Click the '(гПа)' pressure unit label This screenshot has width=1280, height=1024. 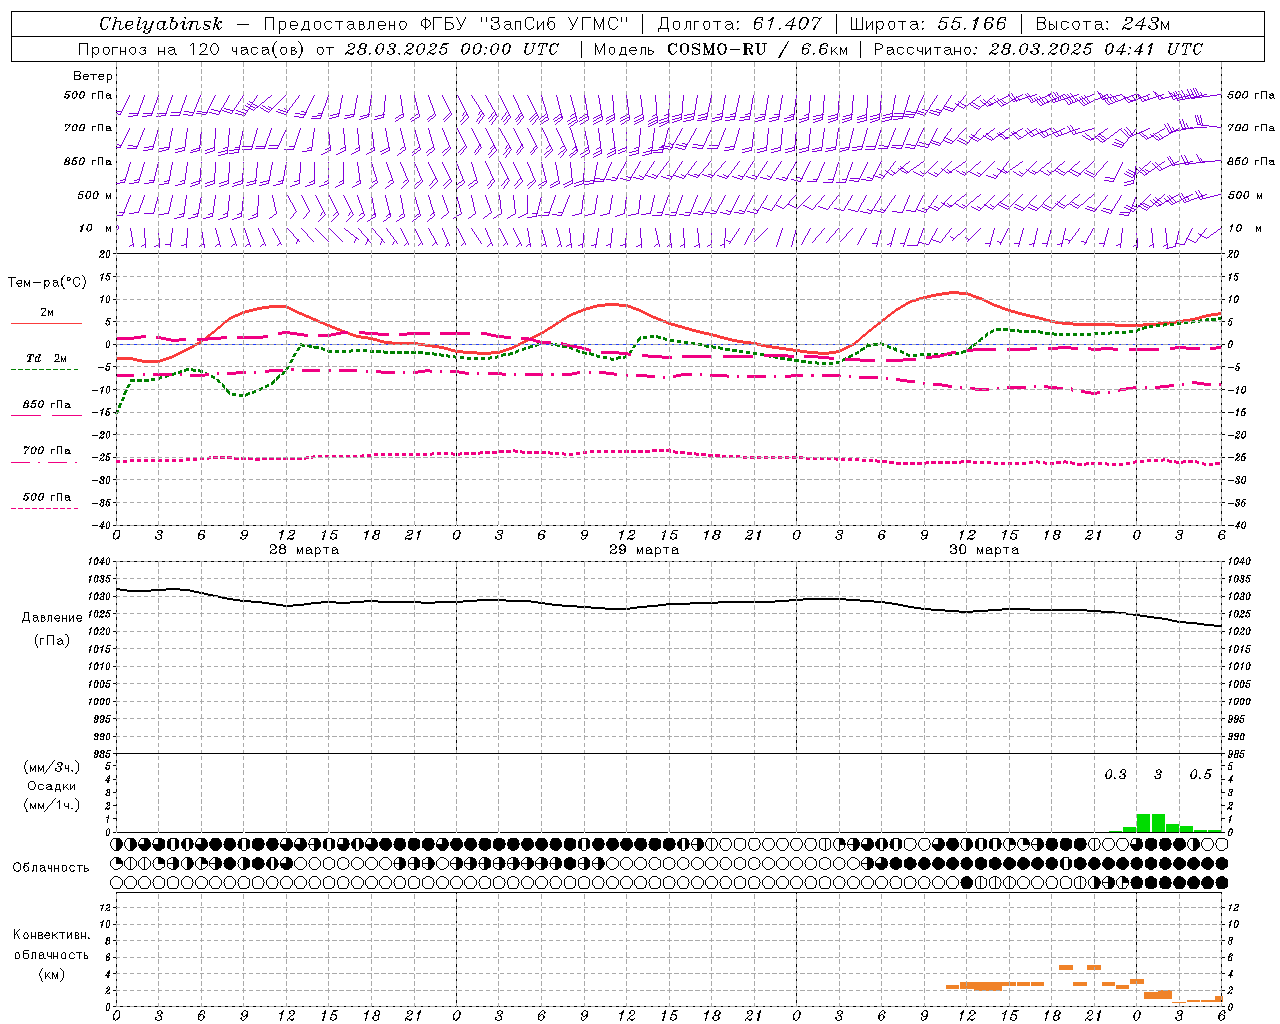(x=52, y=640)
